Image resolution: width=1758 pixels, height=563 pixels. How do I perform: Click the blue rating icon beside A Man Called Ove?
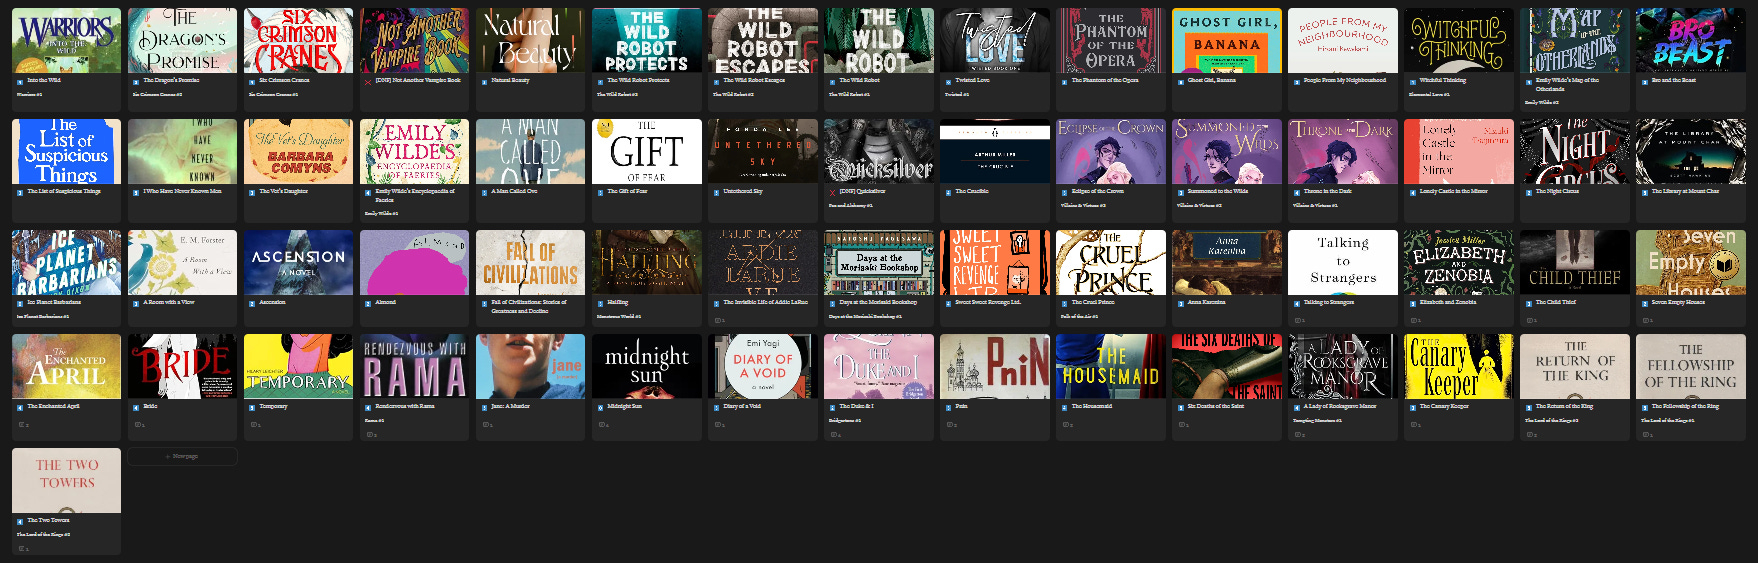click(x=484, y=191)
